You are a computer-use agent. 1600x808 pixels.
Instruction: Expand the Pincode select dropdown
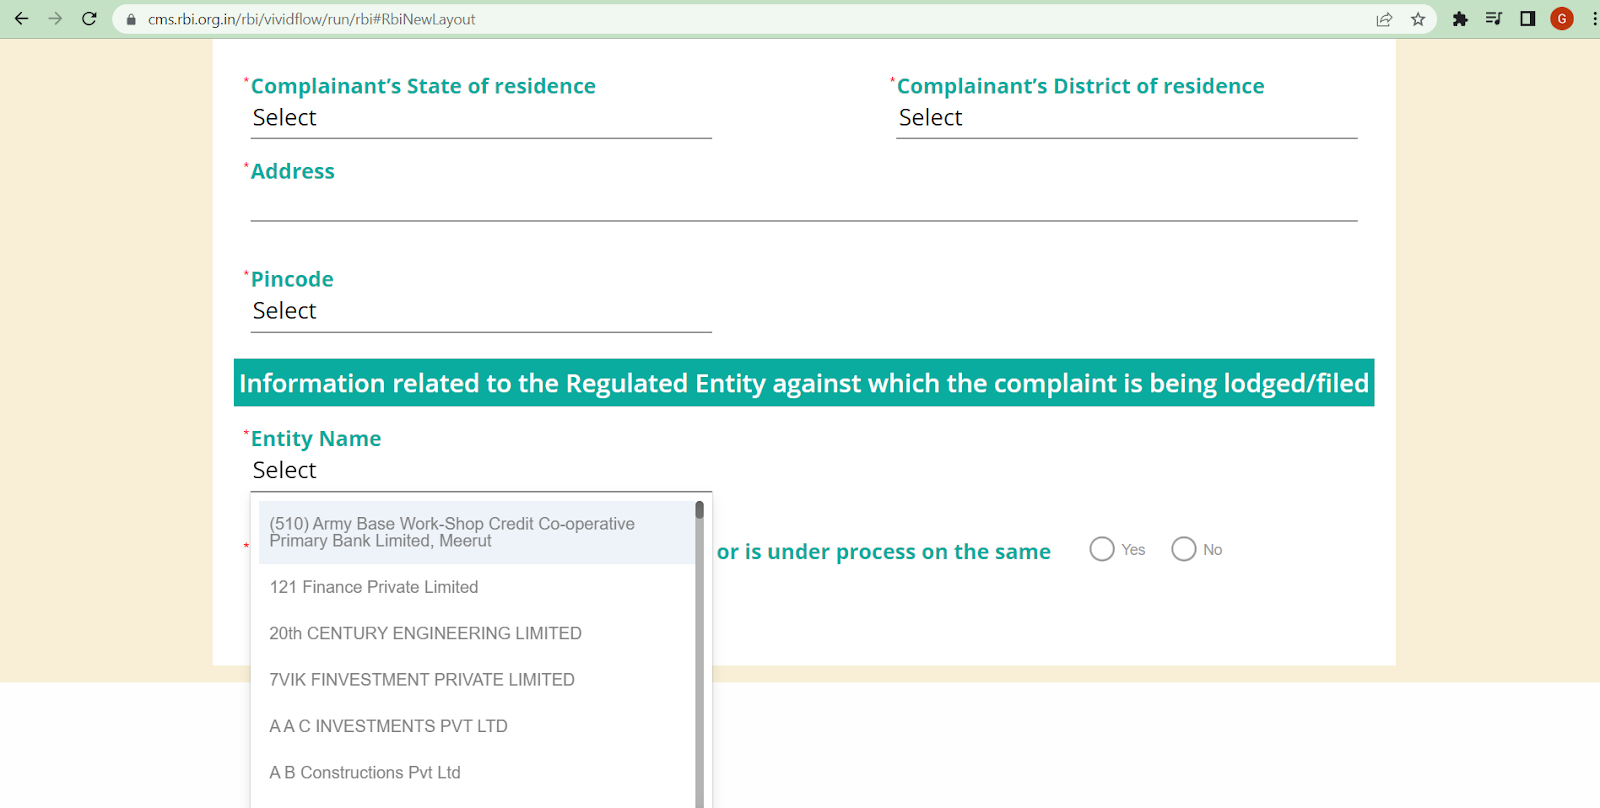click(480, 311)
